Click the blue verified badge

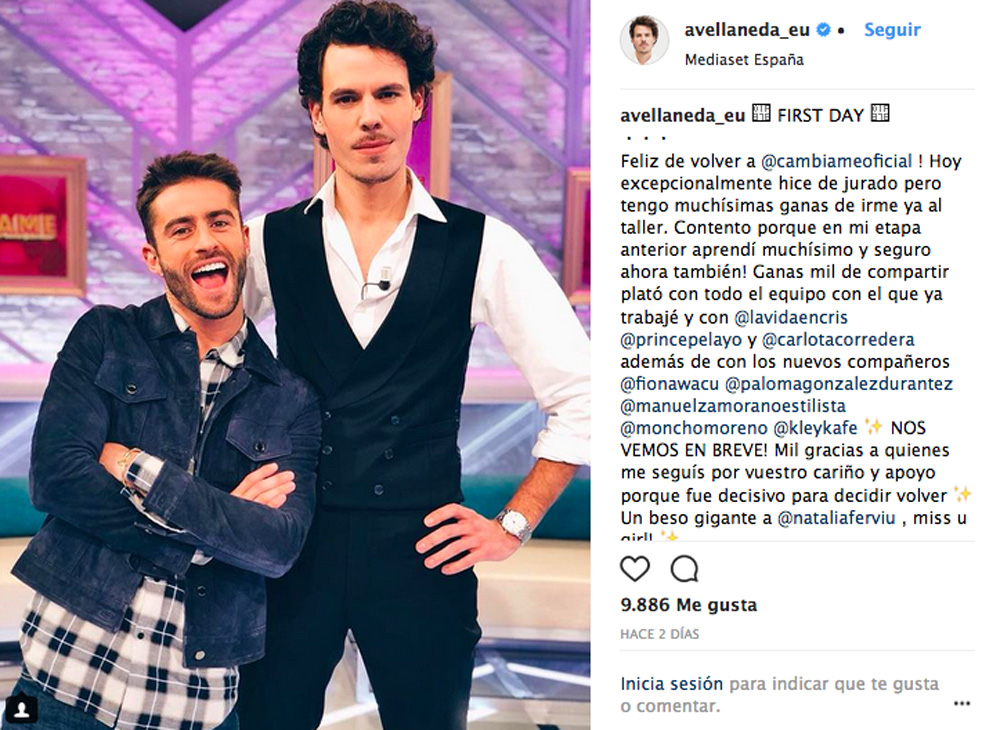tap(823, 30)
